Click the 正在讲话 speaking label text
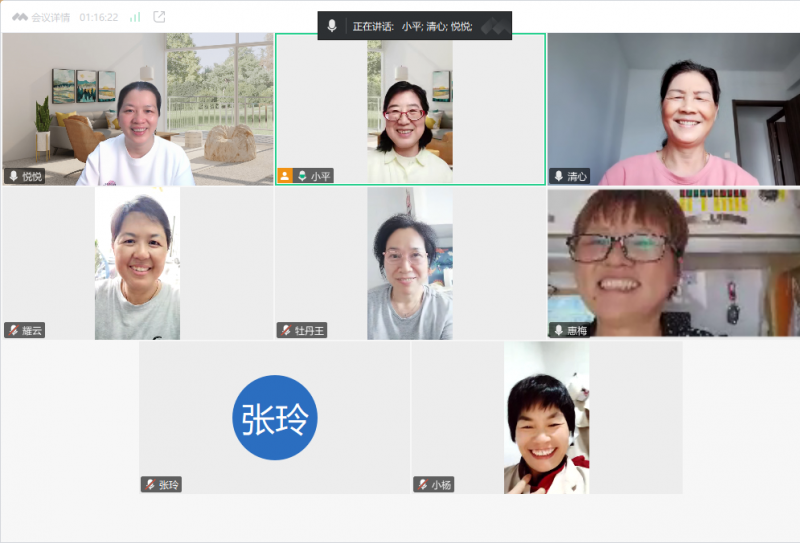This screenshot has width=800, height=543. tap(372, 26)
